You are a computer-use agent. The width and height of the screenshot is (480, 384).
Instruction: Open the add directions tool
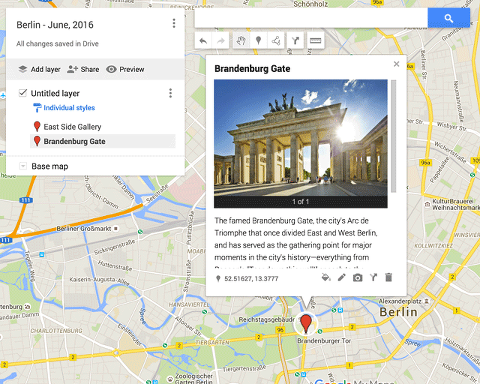point(295,41)
